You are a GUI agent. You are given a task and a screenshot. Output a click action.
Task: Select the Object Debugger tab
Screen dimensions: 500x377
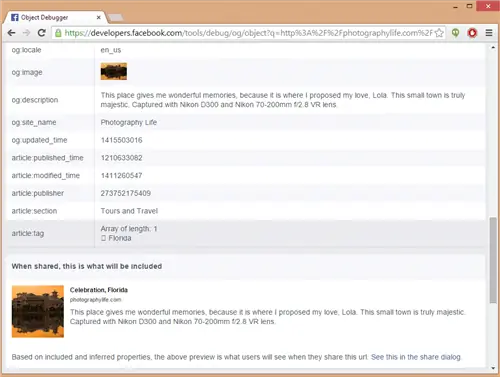tap(55, 17)
